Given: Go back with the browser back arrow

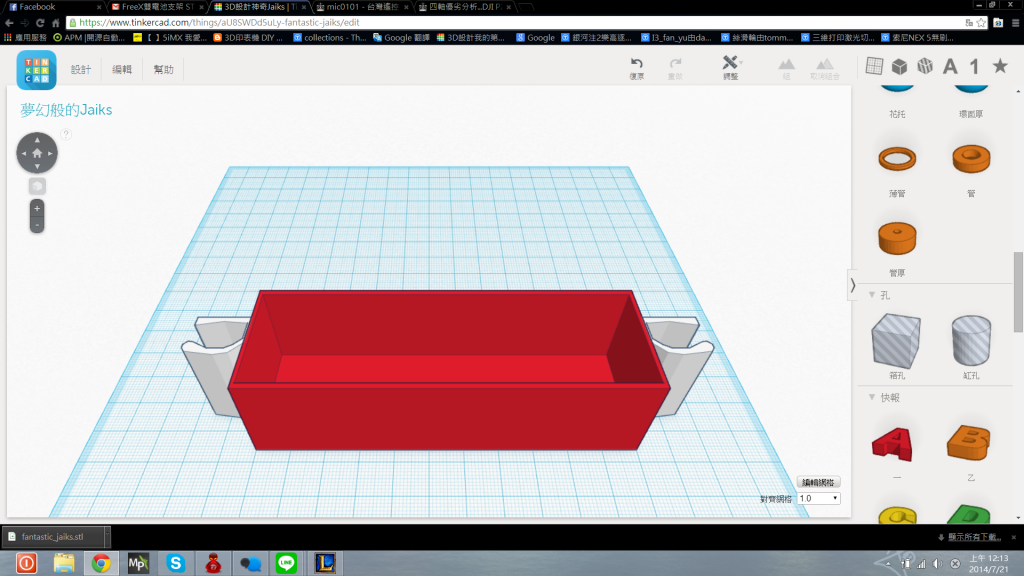Looking at the screenshot, I should click(9, 23).
